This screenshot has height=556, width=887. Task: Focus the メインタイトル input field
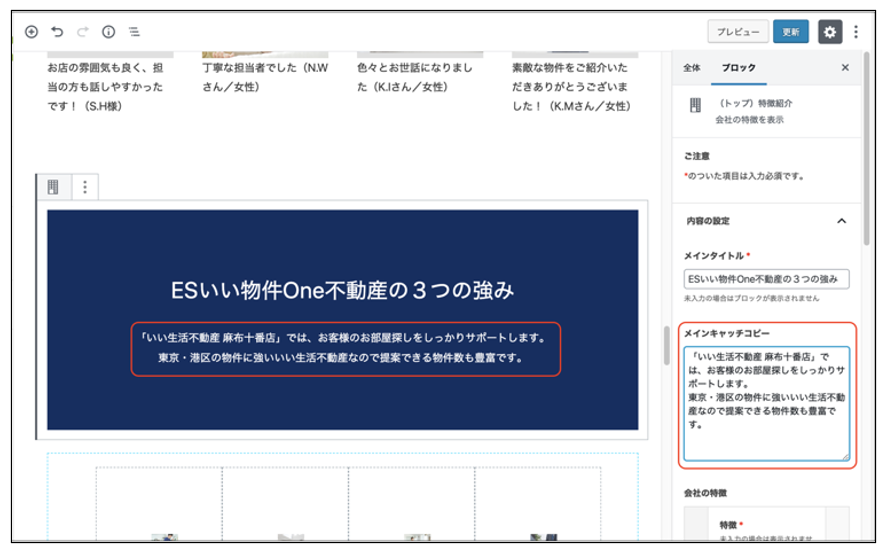(766, 279)
